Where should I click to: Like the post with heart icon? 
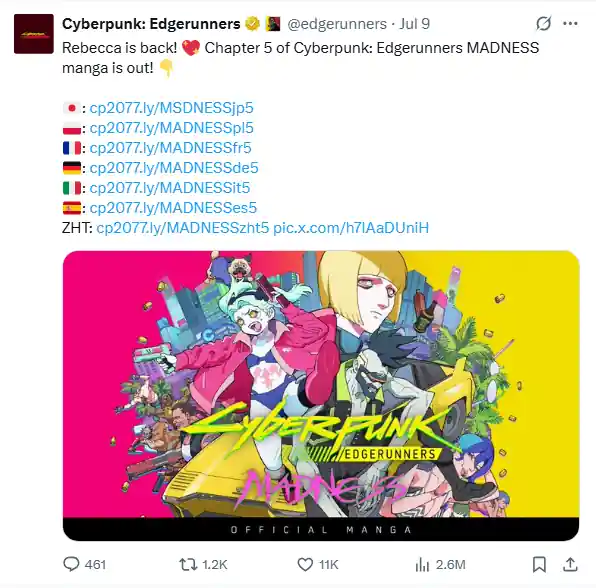tap(305, 564)
